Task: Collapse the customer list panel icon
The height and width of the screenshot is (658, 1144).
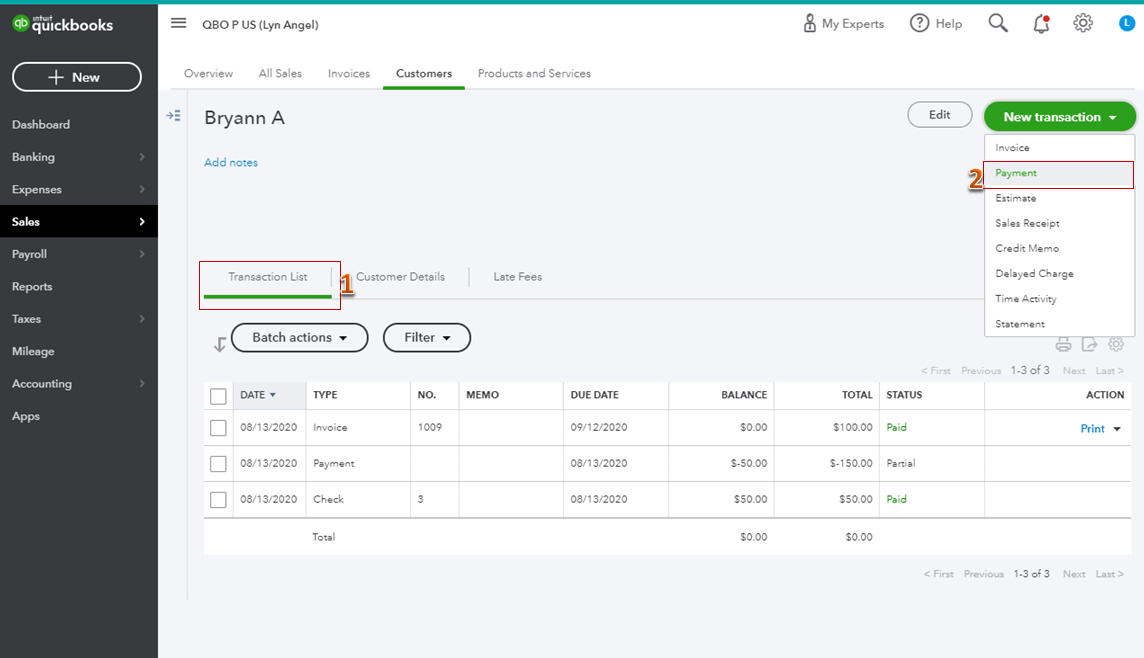Action: point(174,116)
